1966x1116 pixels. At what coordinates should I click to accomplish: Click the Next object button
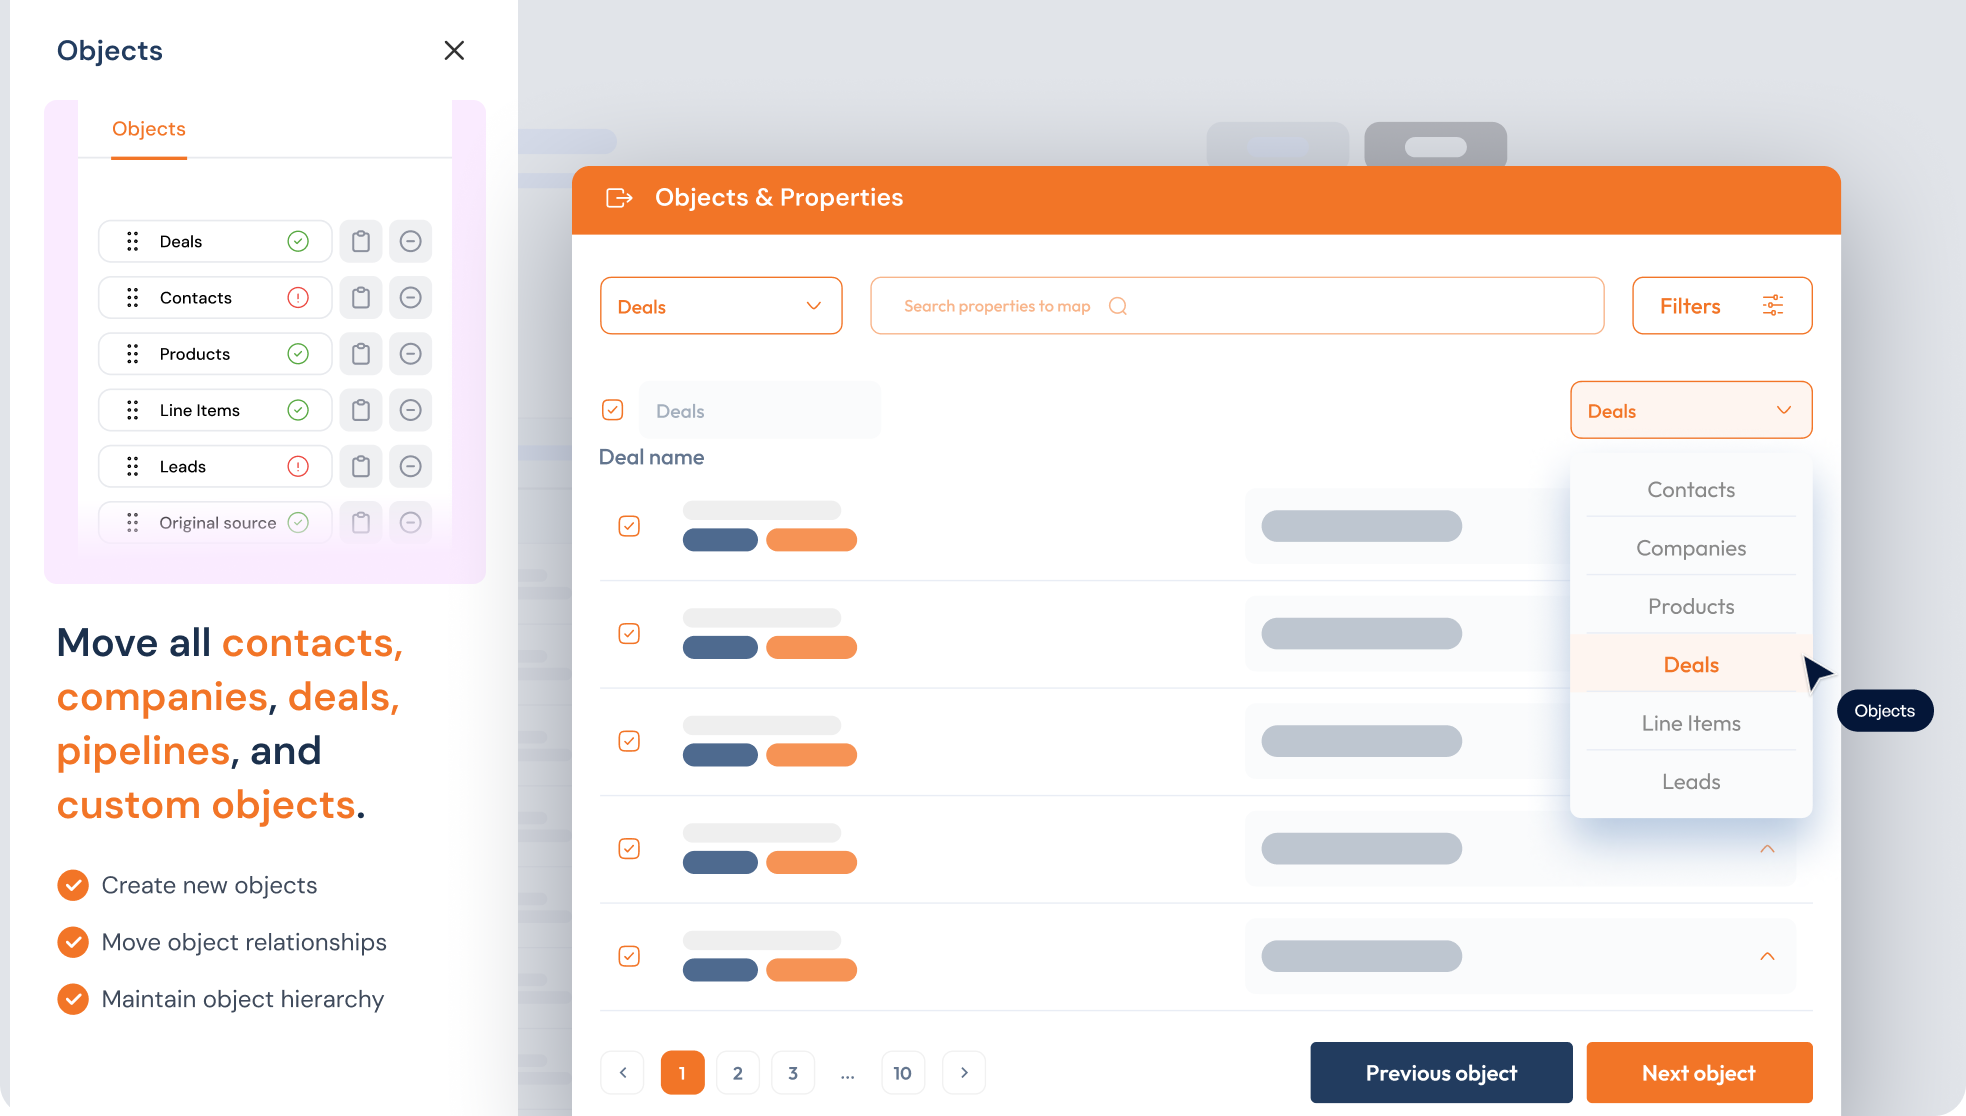(x=1698, y=1073)
